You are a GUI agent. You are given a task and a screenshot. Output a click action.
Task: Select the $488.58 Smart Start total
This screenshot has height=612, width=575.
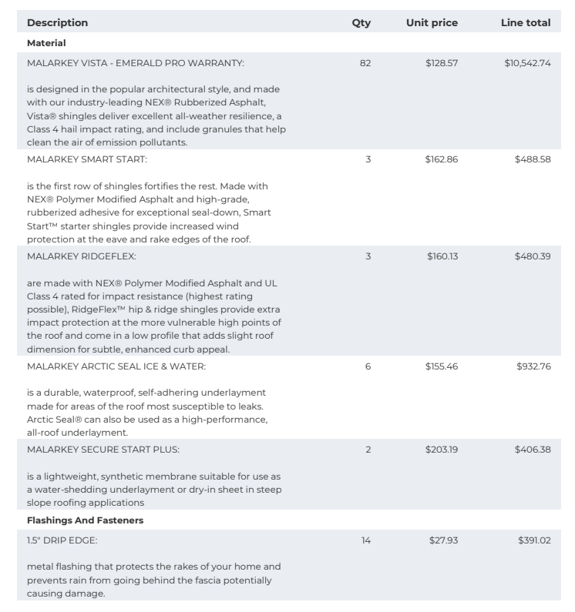click(x=532, y=159)
